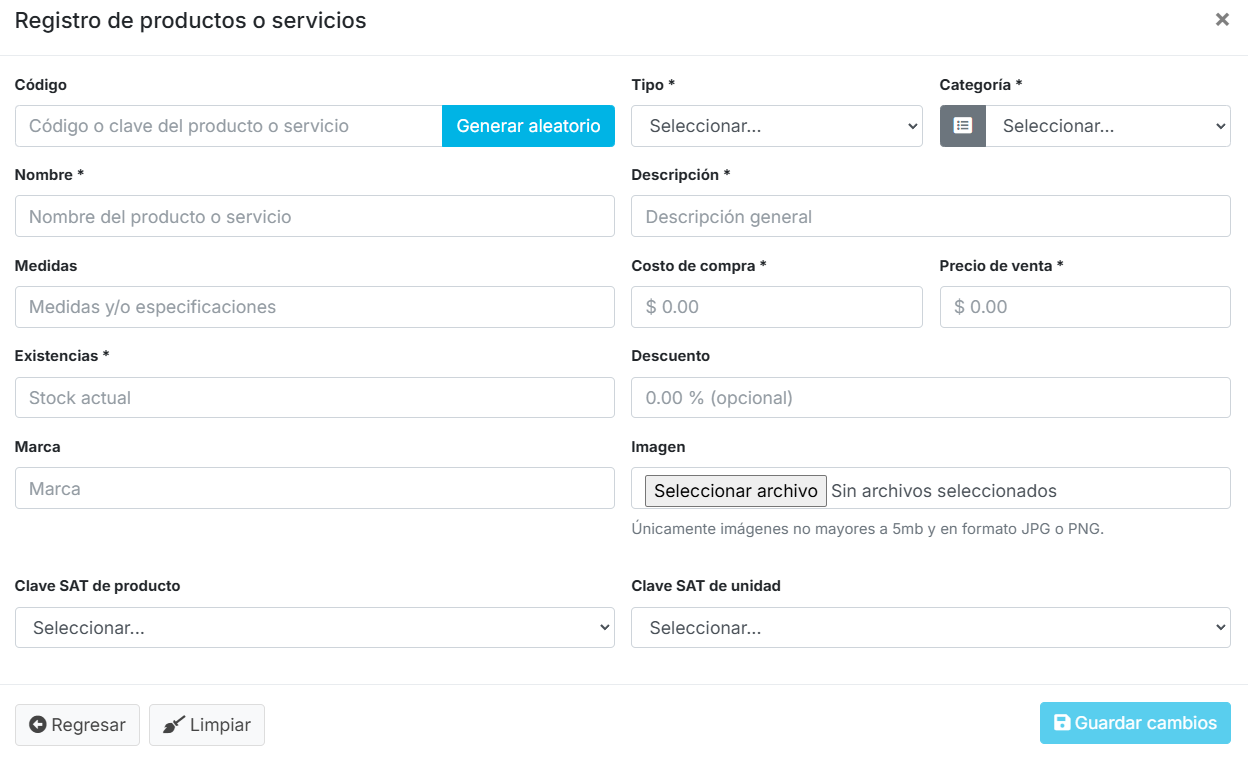Focus the Medidas specifications field

[x=314, y=307]
